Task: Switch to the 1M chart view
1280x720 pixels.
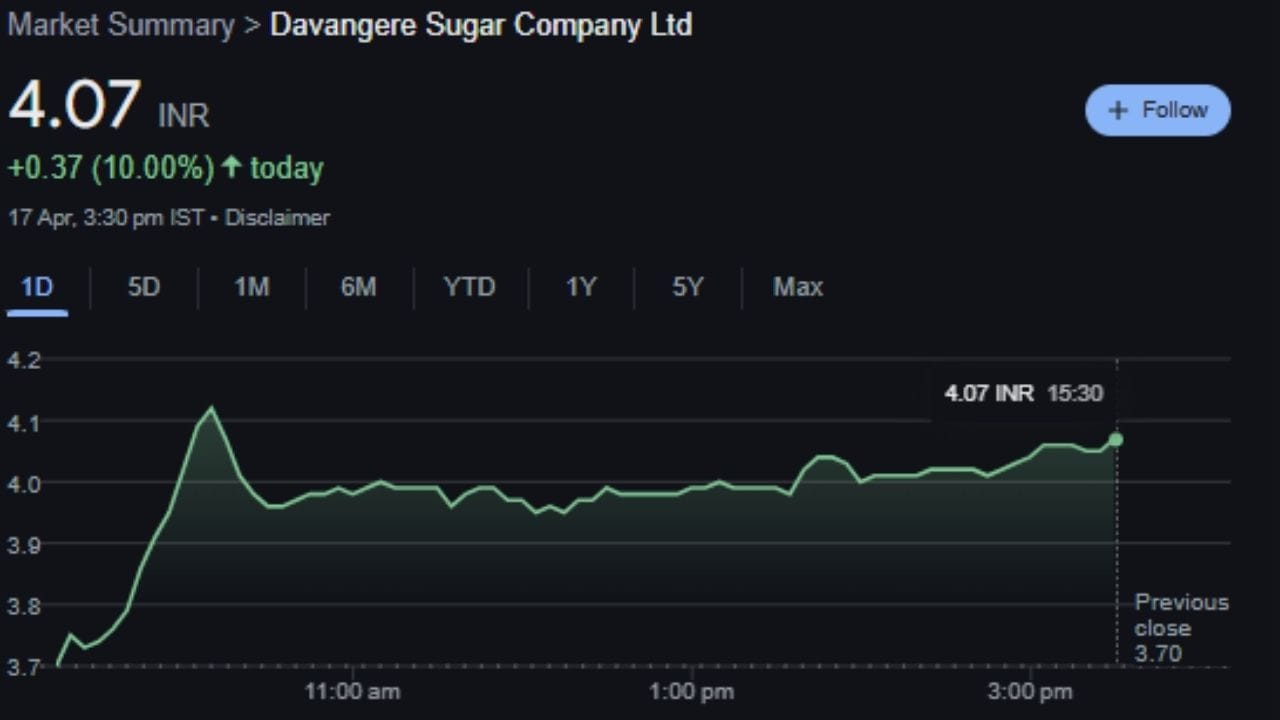Action: click(251, 287)
